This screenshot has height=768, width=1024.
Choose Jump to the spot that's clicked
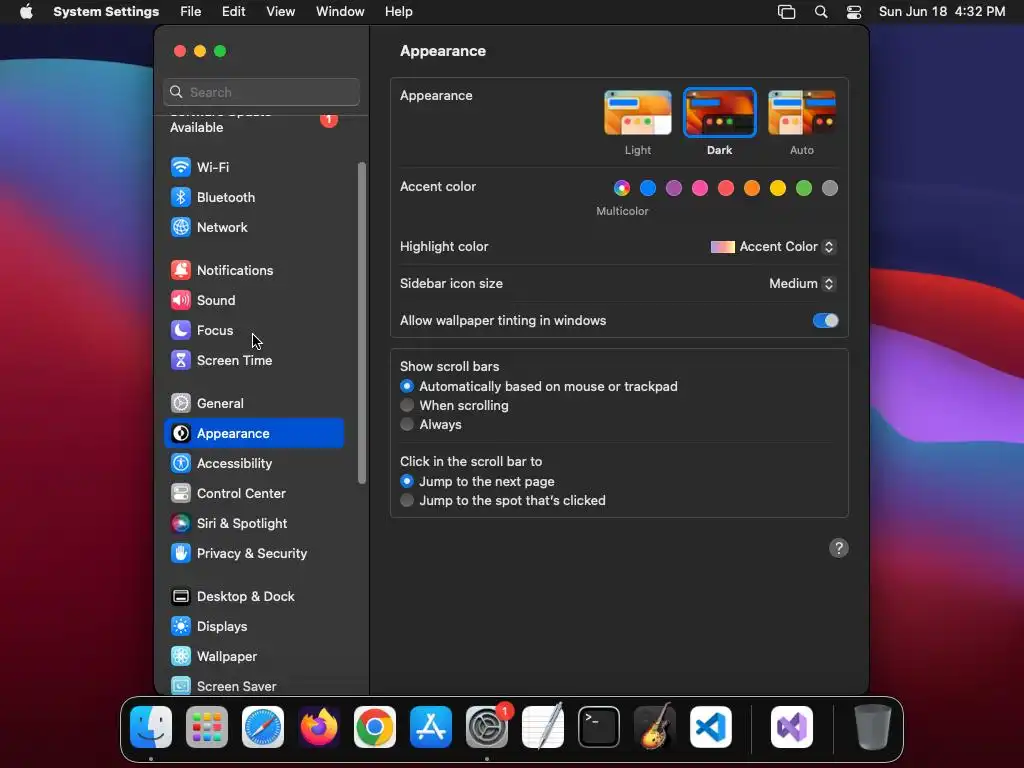[x=407, y=500]
